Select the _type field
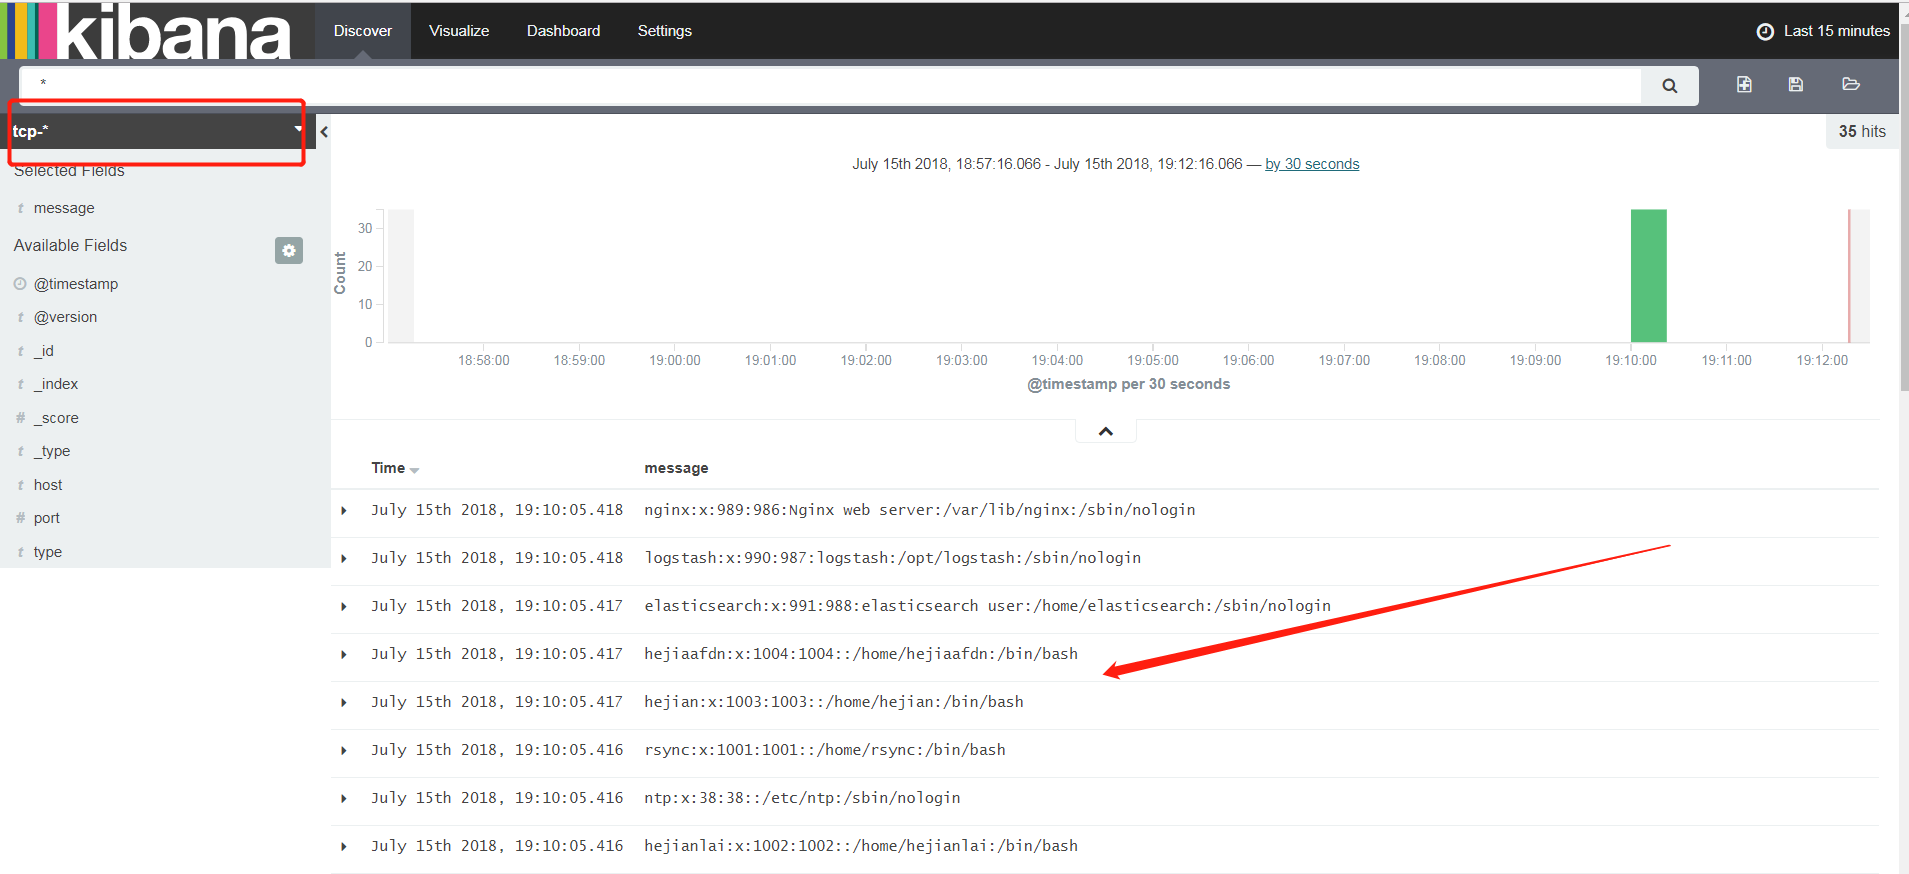1909x874 pixels. click(52, 451)
